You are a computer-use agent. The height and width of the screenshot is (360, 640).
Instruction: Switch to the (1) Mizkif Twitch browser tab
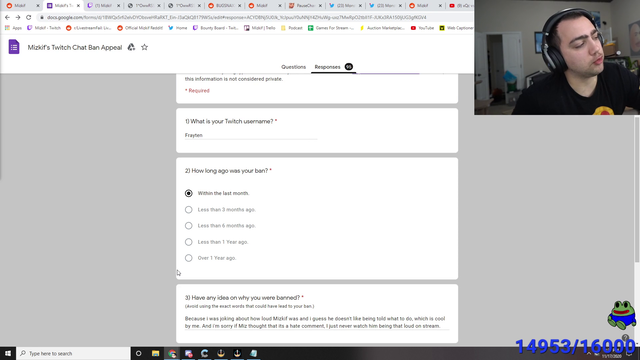(x=104, y=6)
